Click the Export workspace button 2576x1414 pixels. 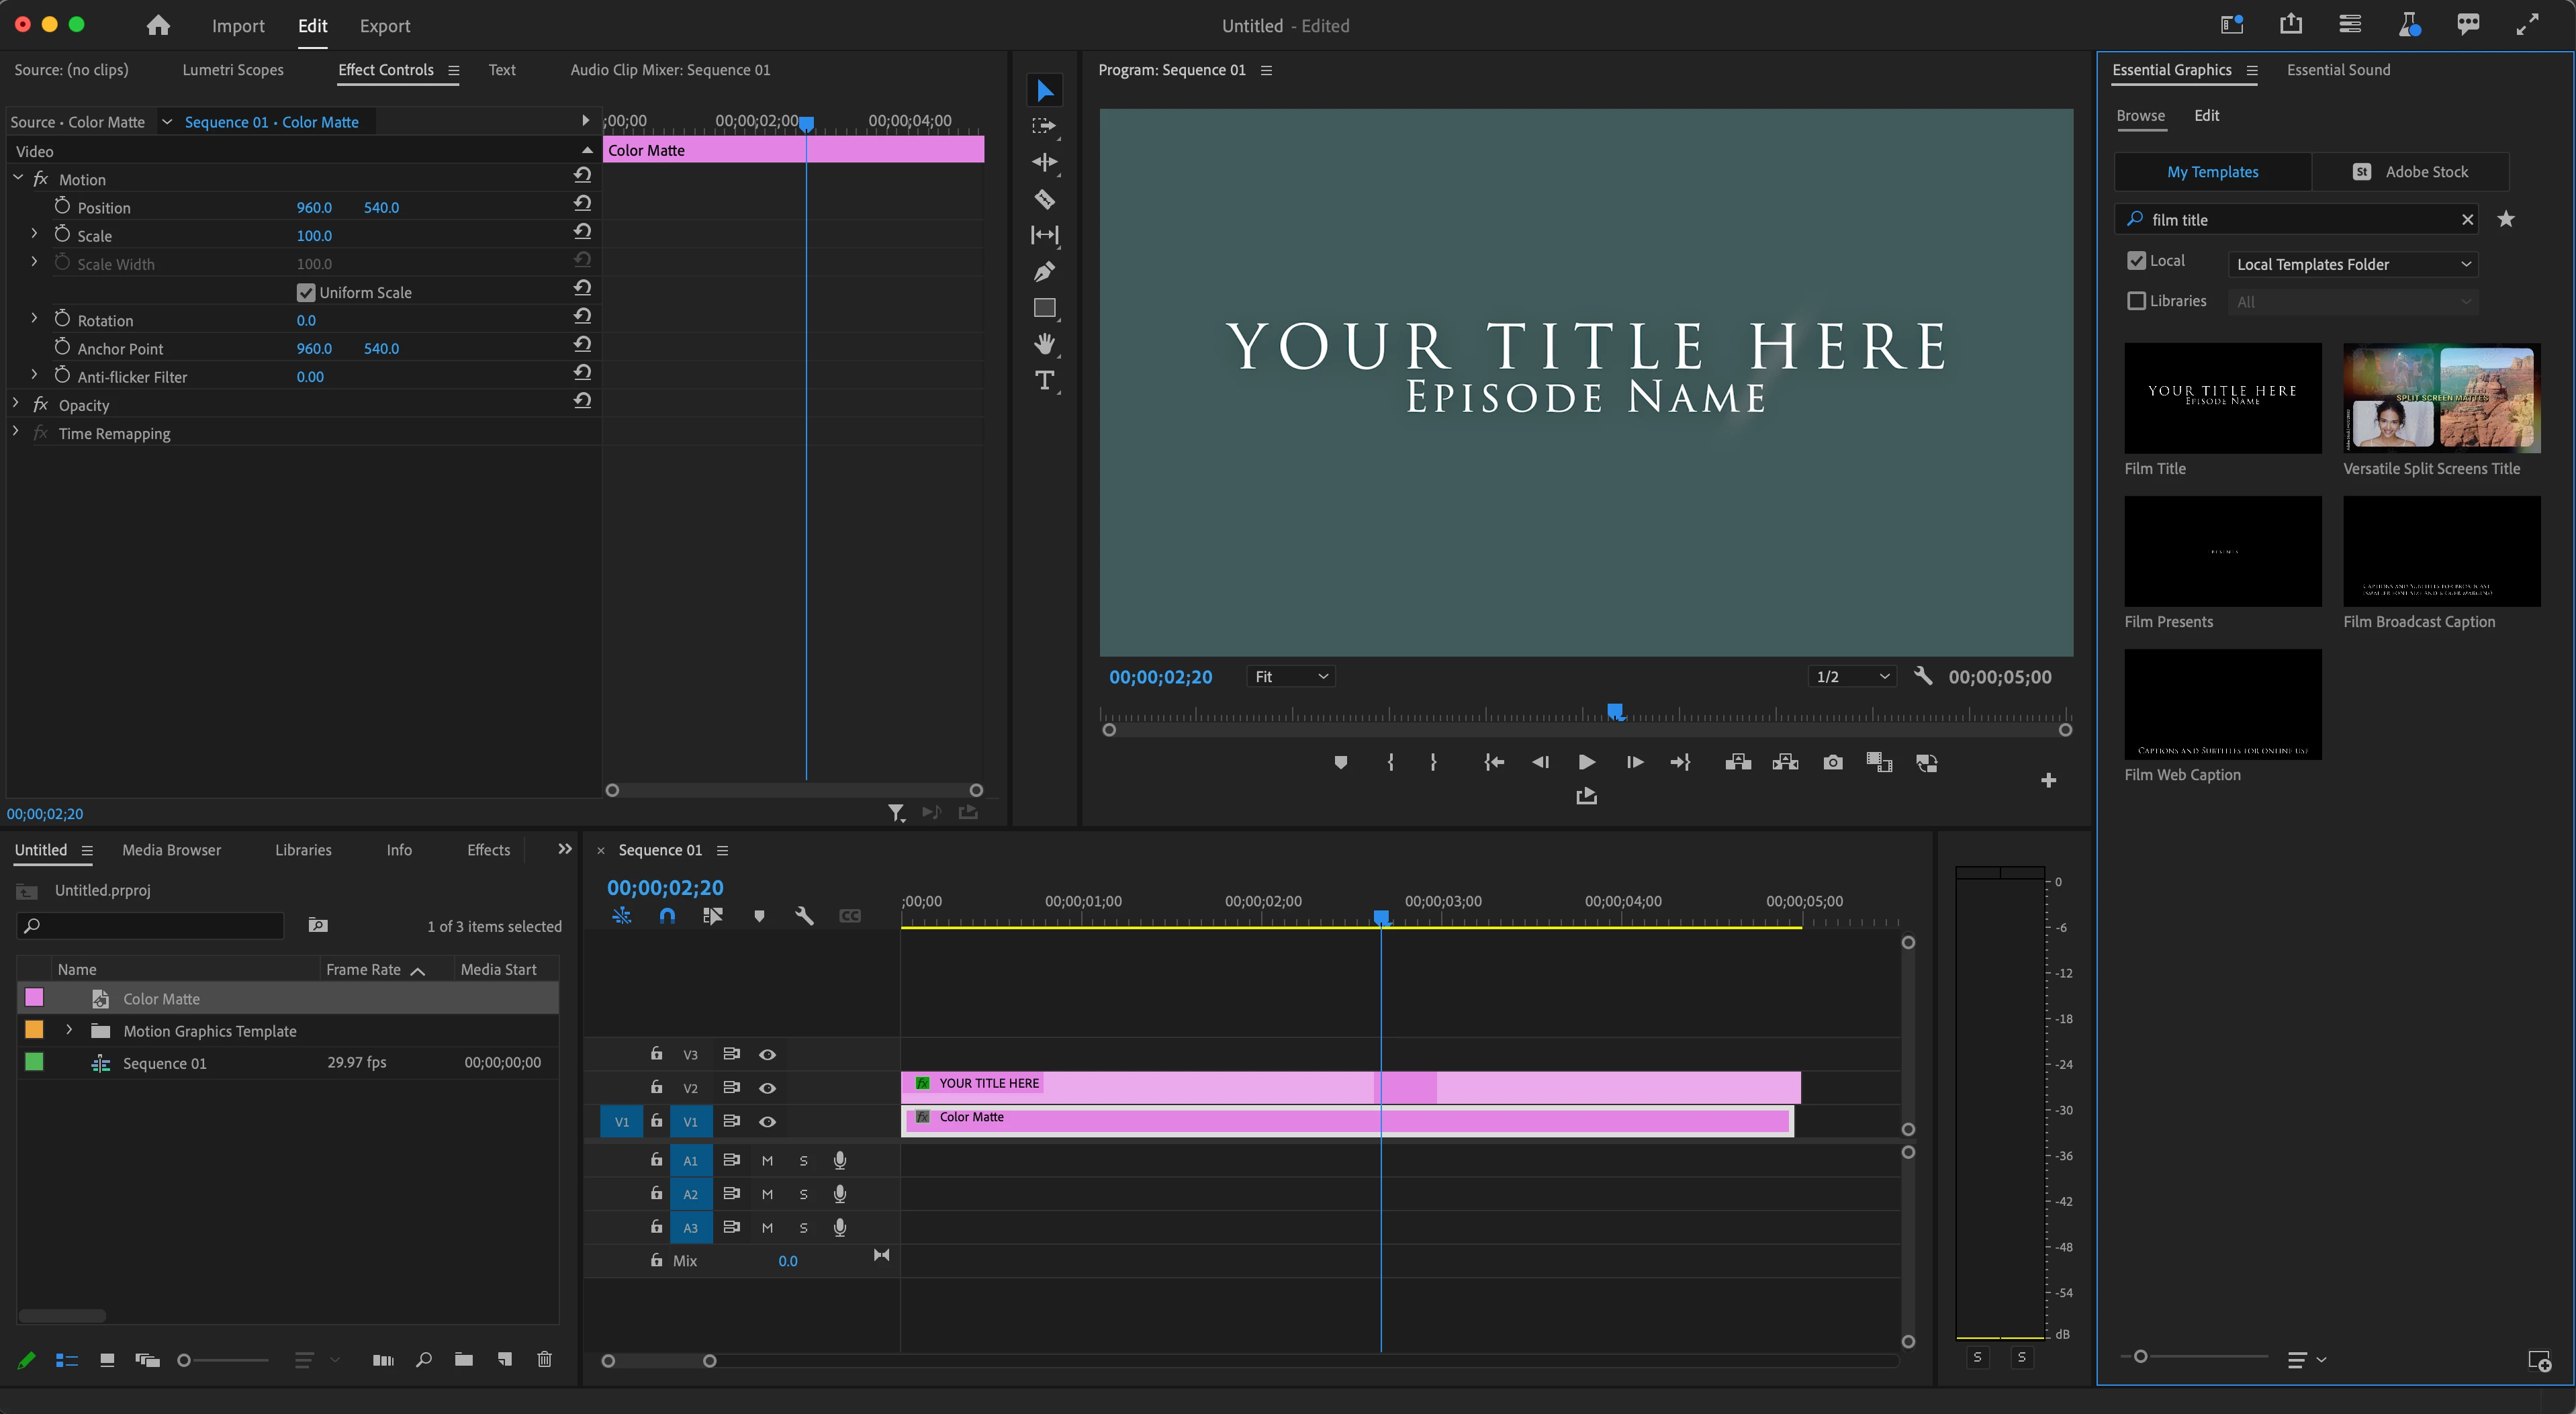click(x=385, y=26)
